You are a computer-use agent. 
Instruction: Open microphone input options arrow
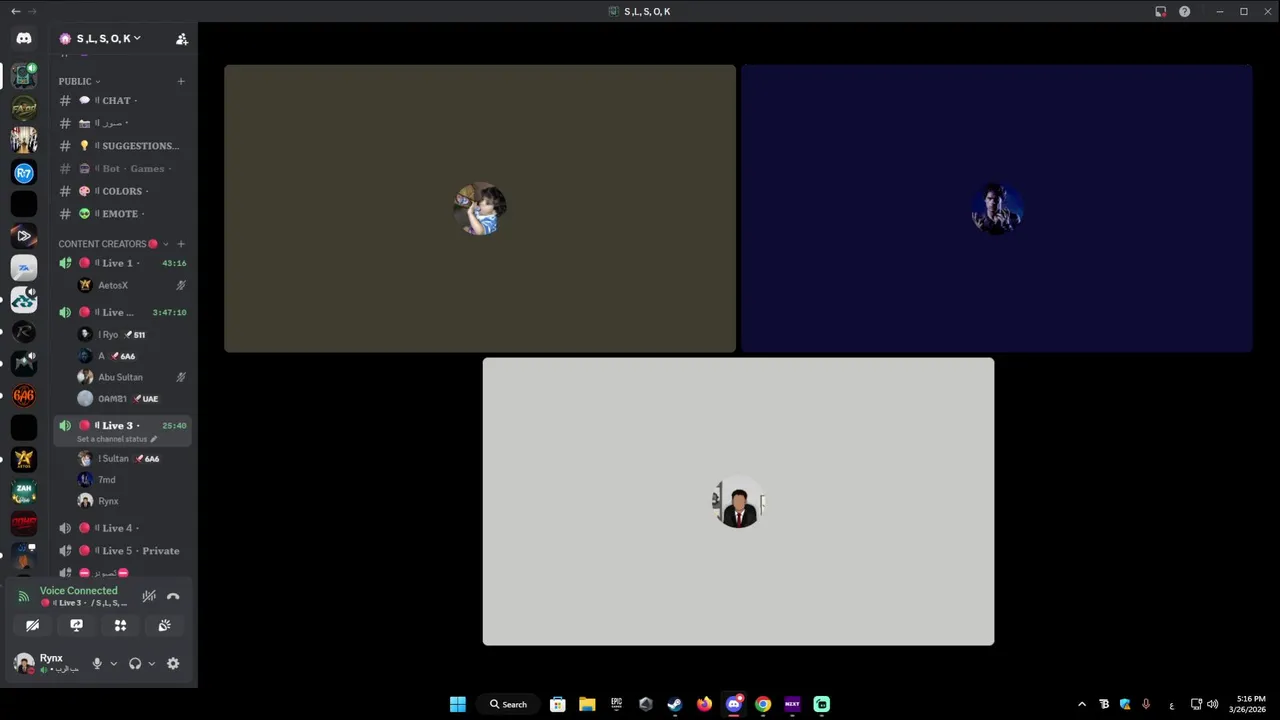[113, 663]
